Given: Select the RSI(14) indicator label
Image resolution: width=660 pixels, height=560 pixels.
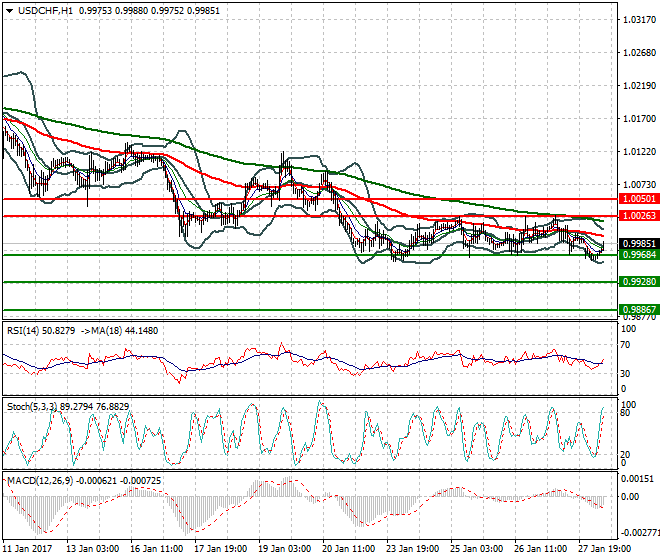Looking at the screenshot, I should 24,331.
